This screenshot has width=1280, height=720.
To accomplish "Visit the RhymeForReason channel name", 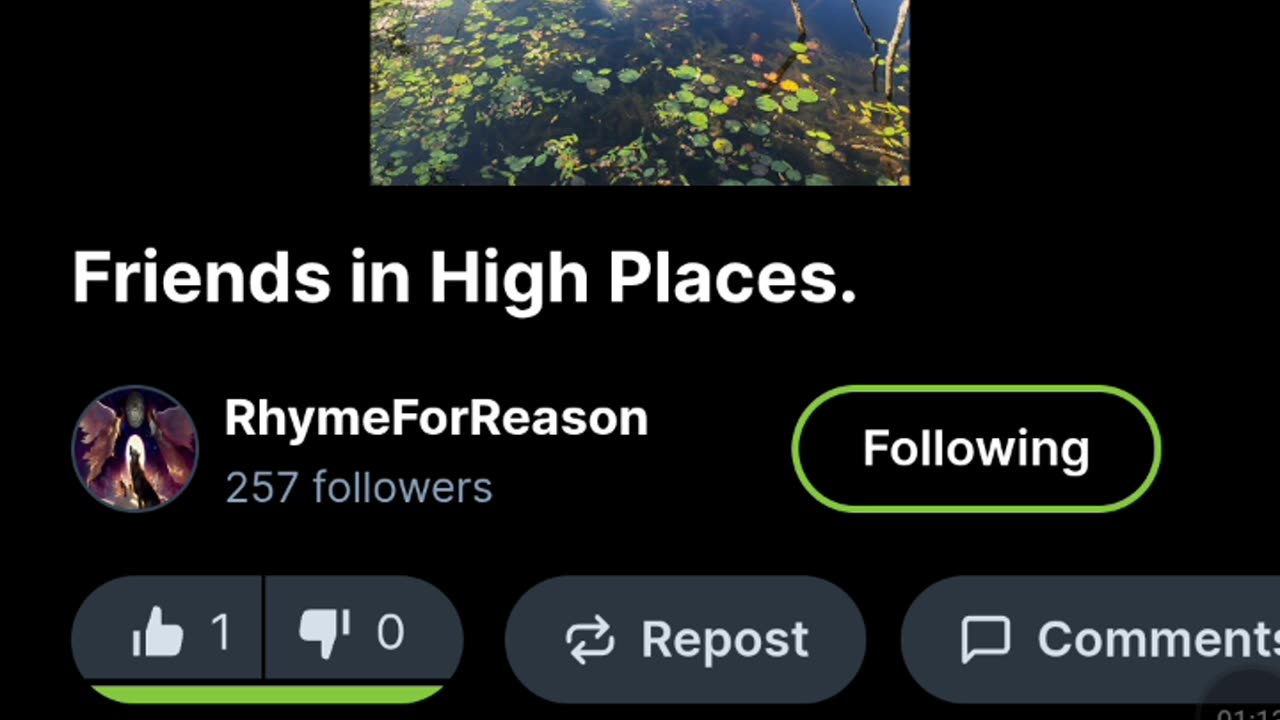I will [x=436, y=418].
